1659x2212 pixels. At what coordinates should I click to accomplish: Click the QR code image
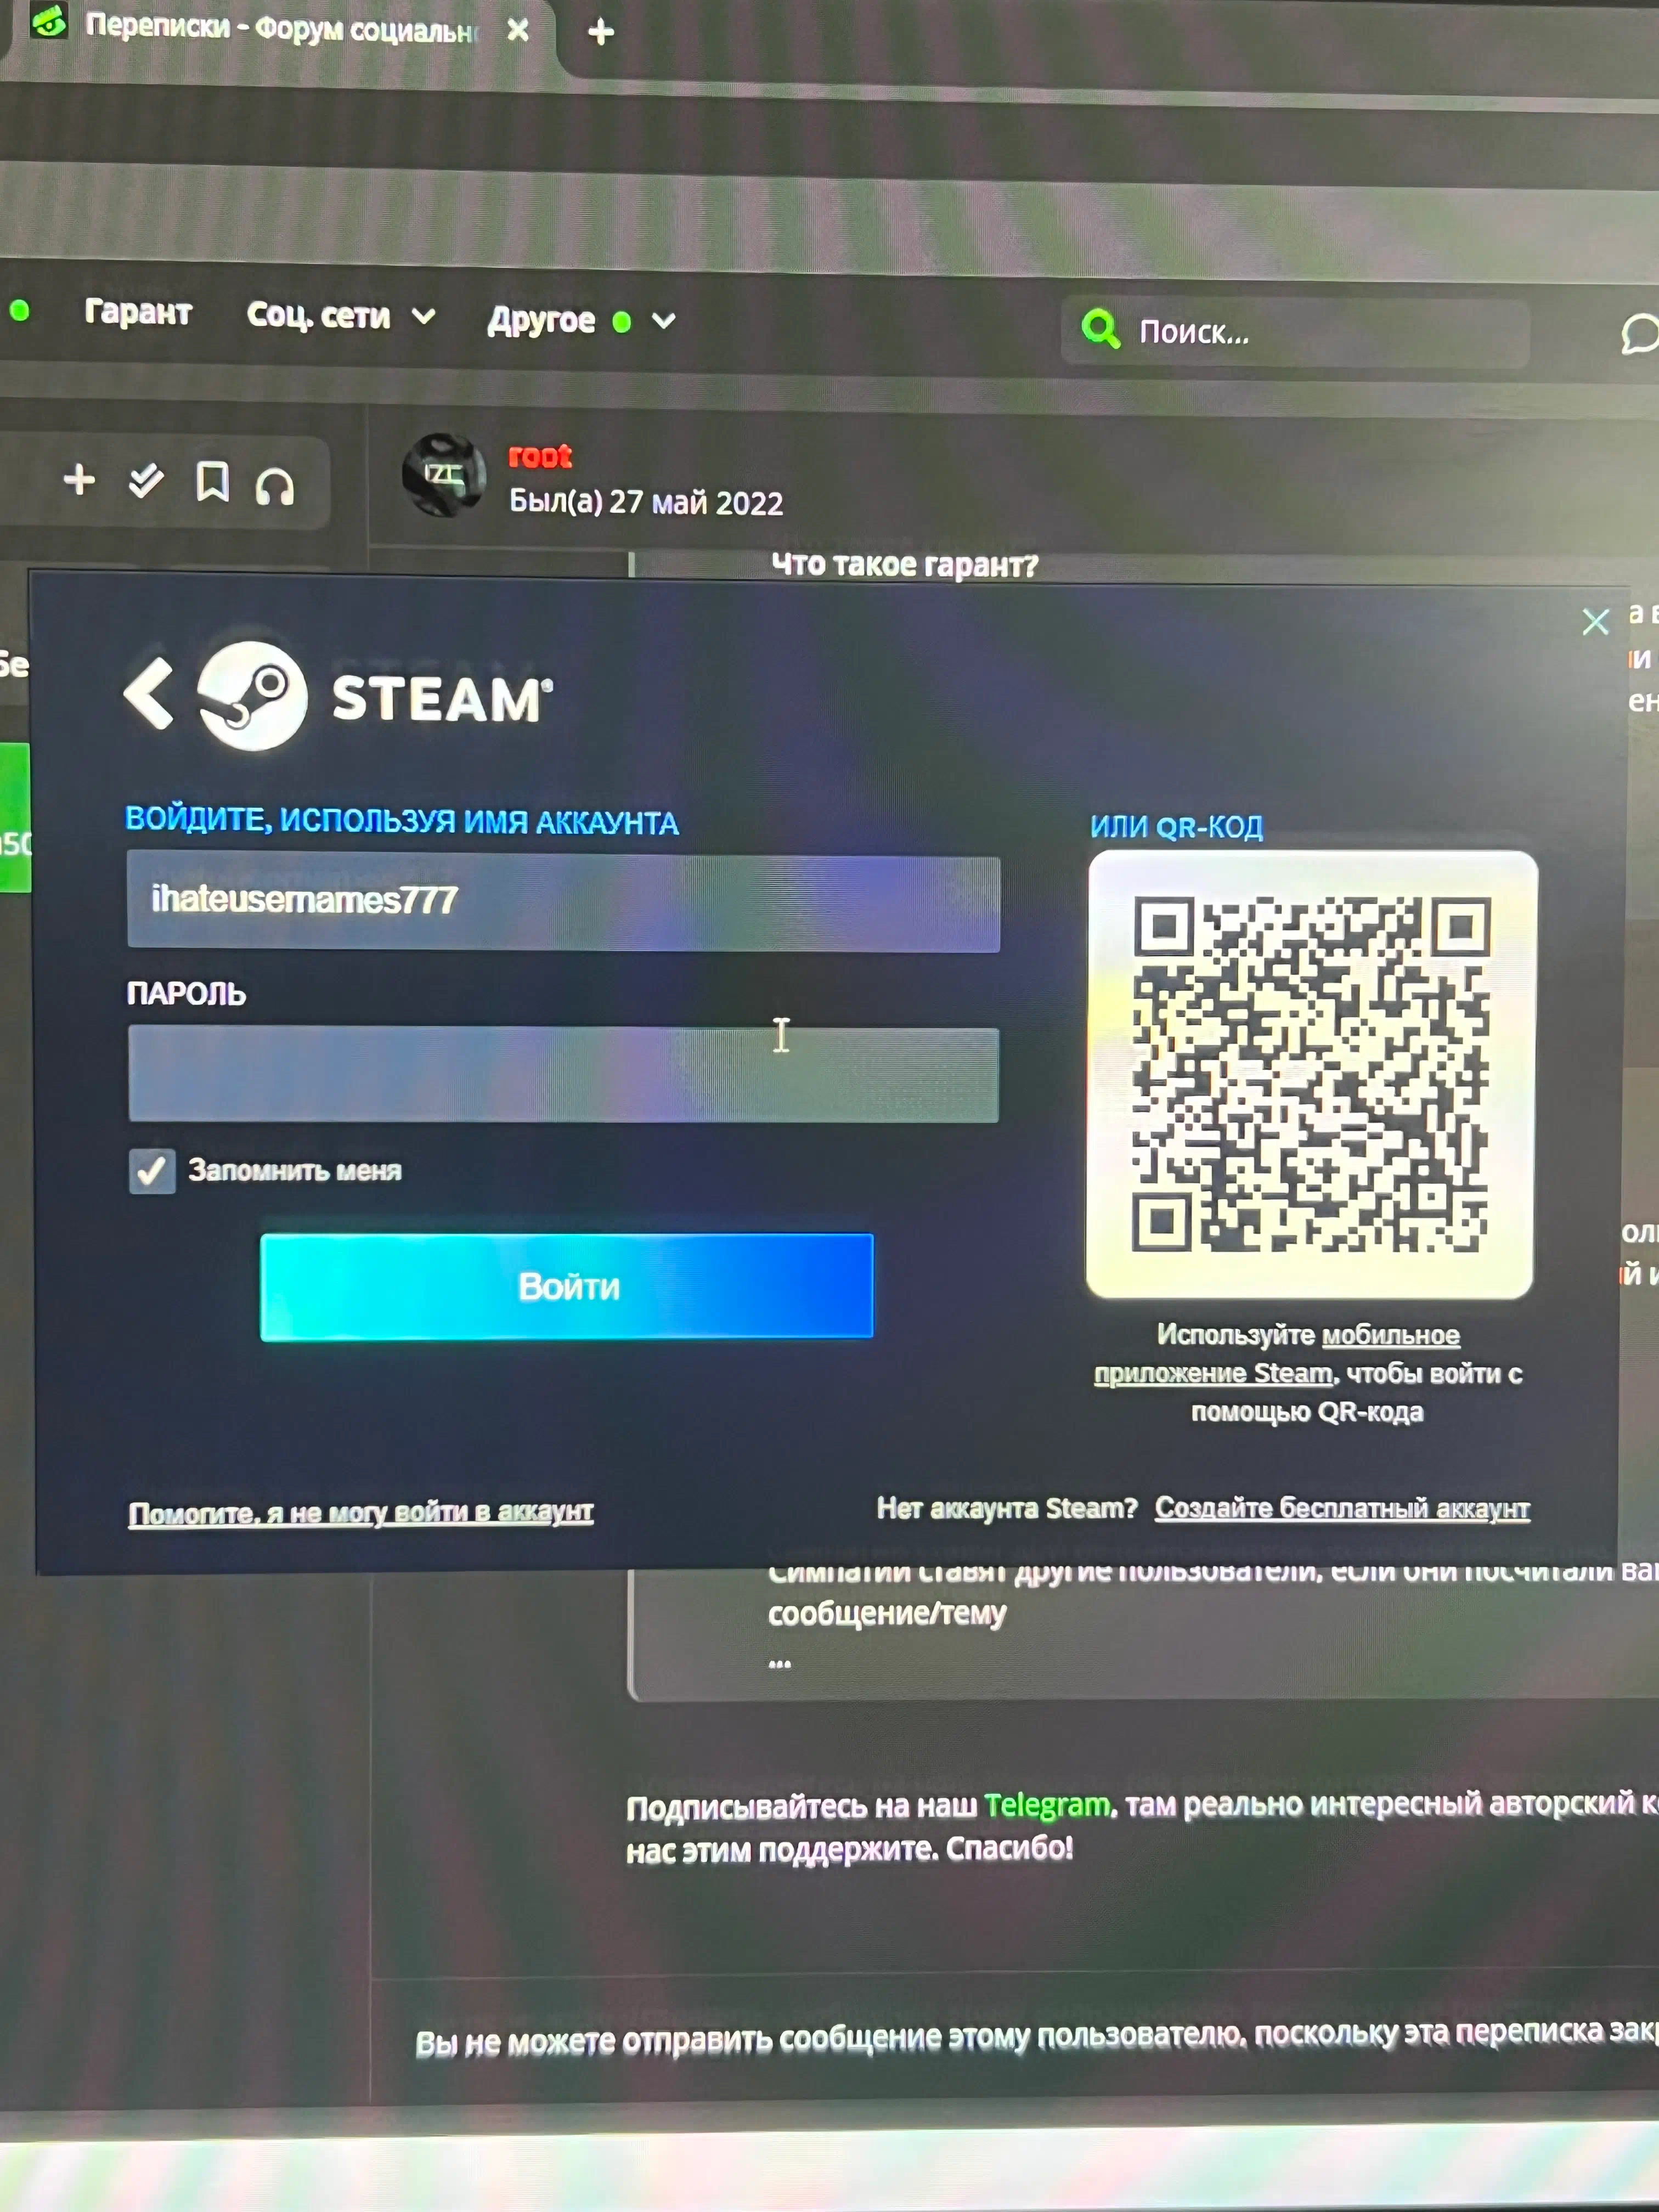[1311, 1074]
